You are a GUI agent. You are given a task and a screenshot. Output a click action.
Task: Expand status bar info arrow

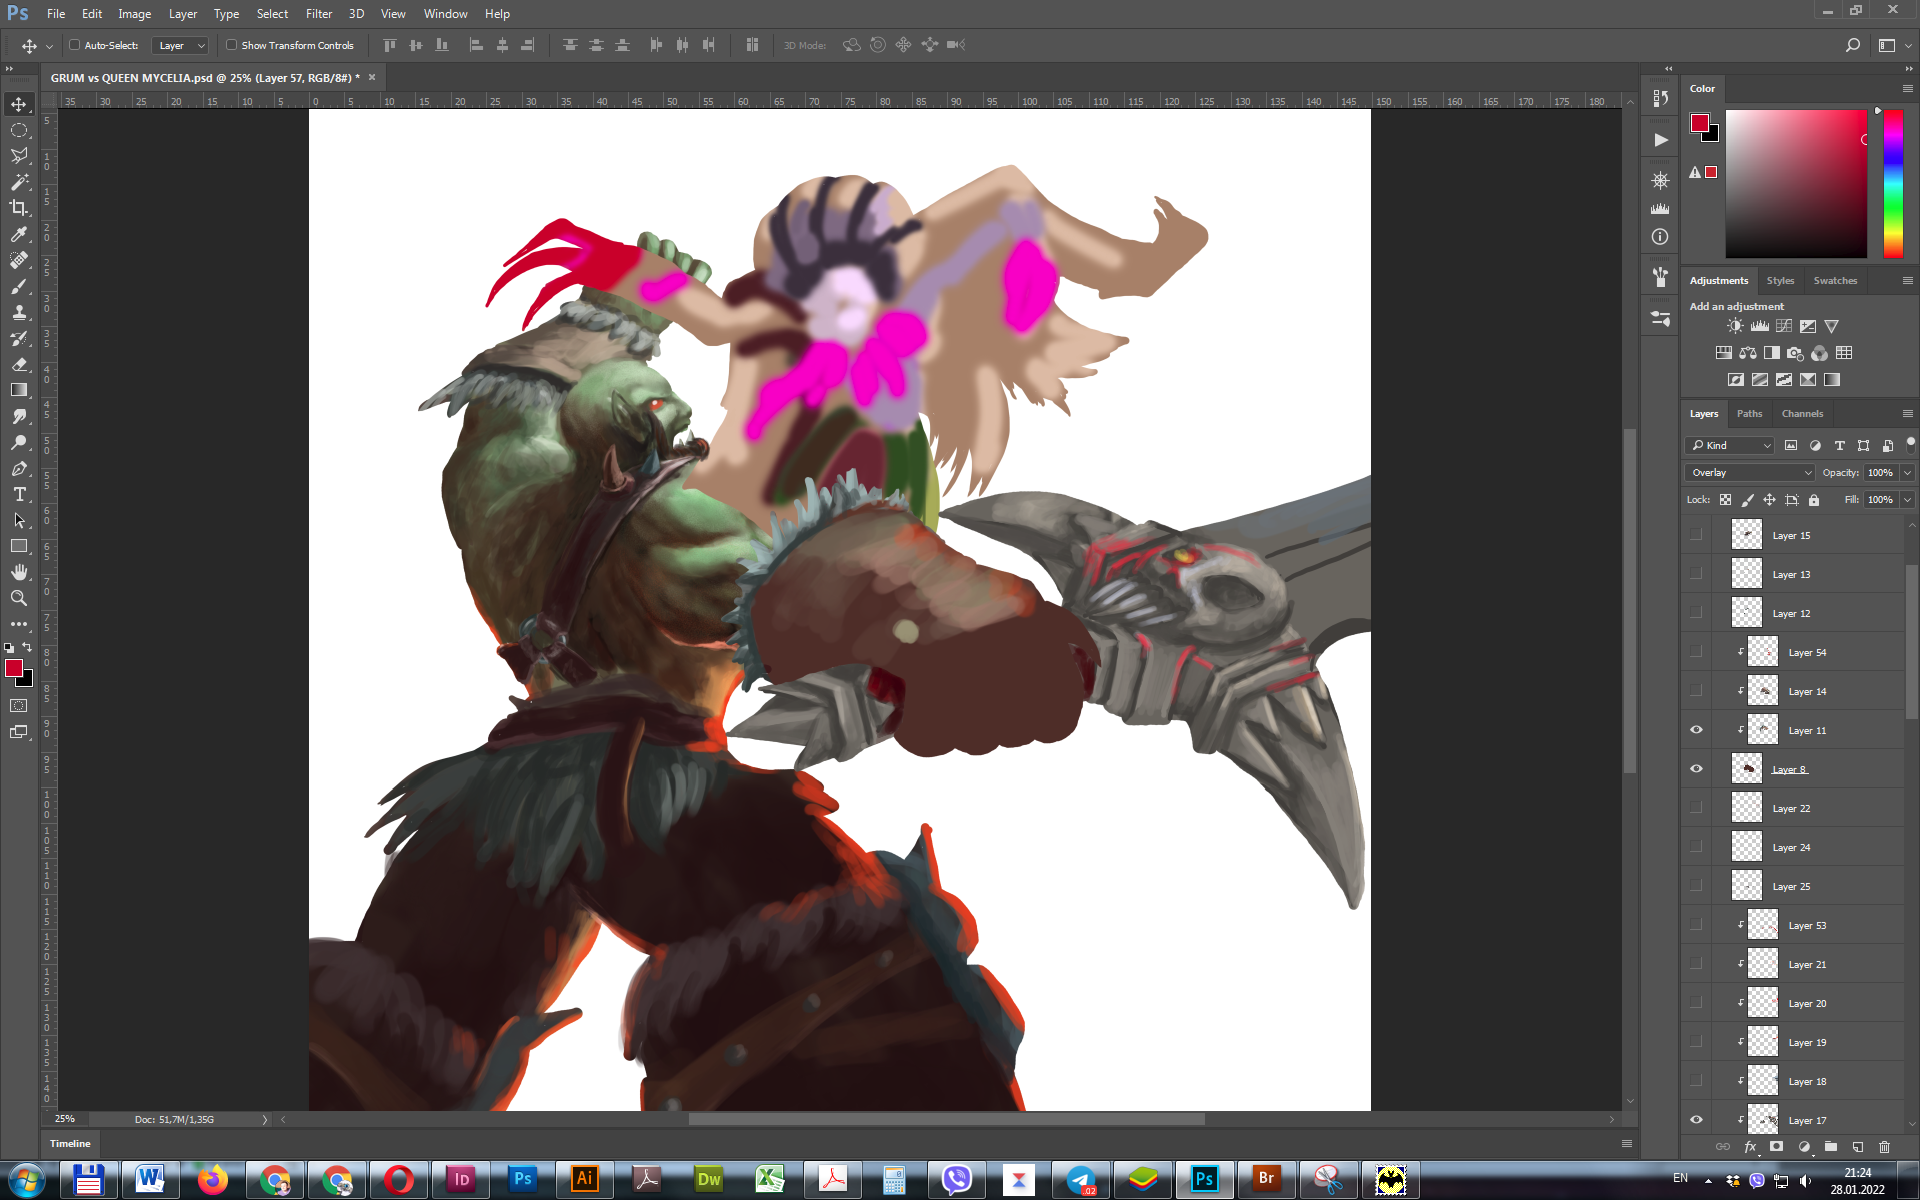(265, 1120)
